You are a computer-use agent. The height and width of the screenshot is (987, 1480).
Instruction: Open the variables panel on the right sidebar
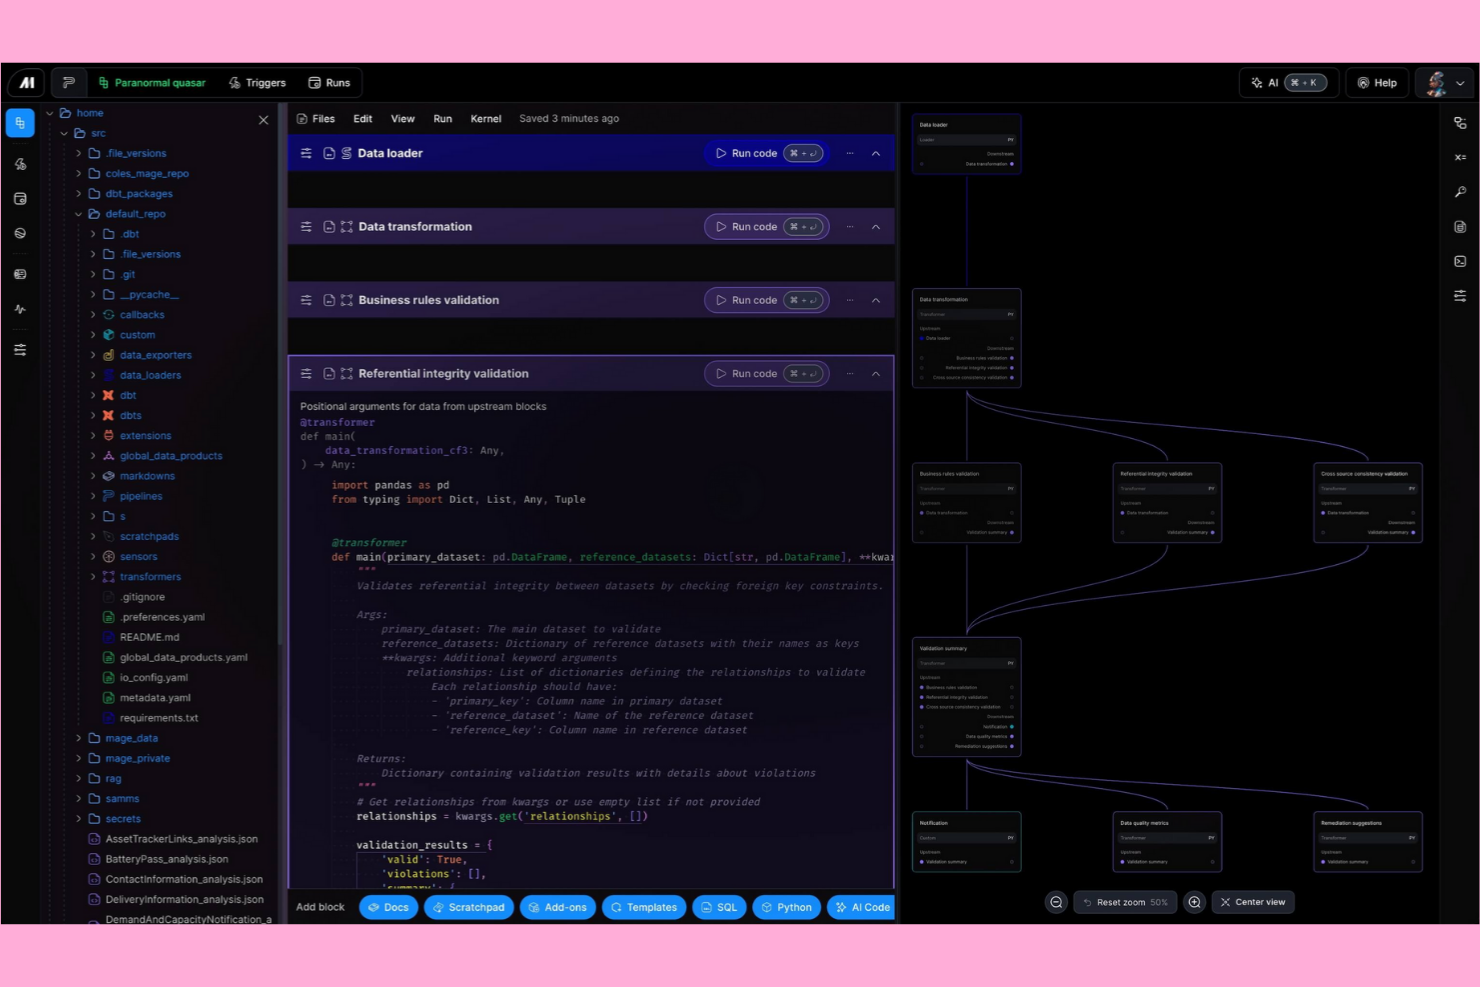(1460, 157)
